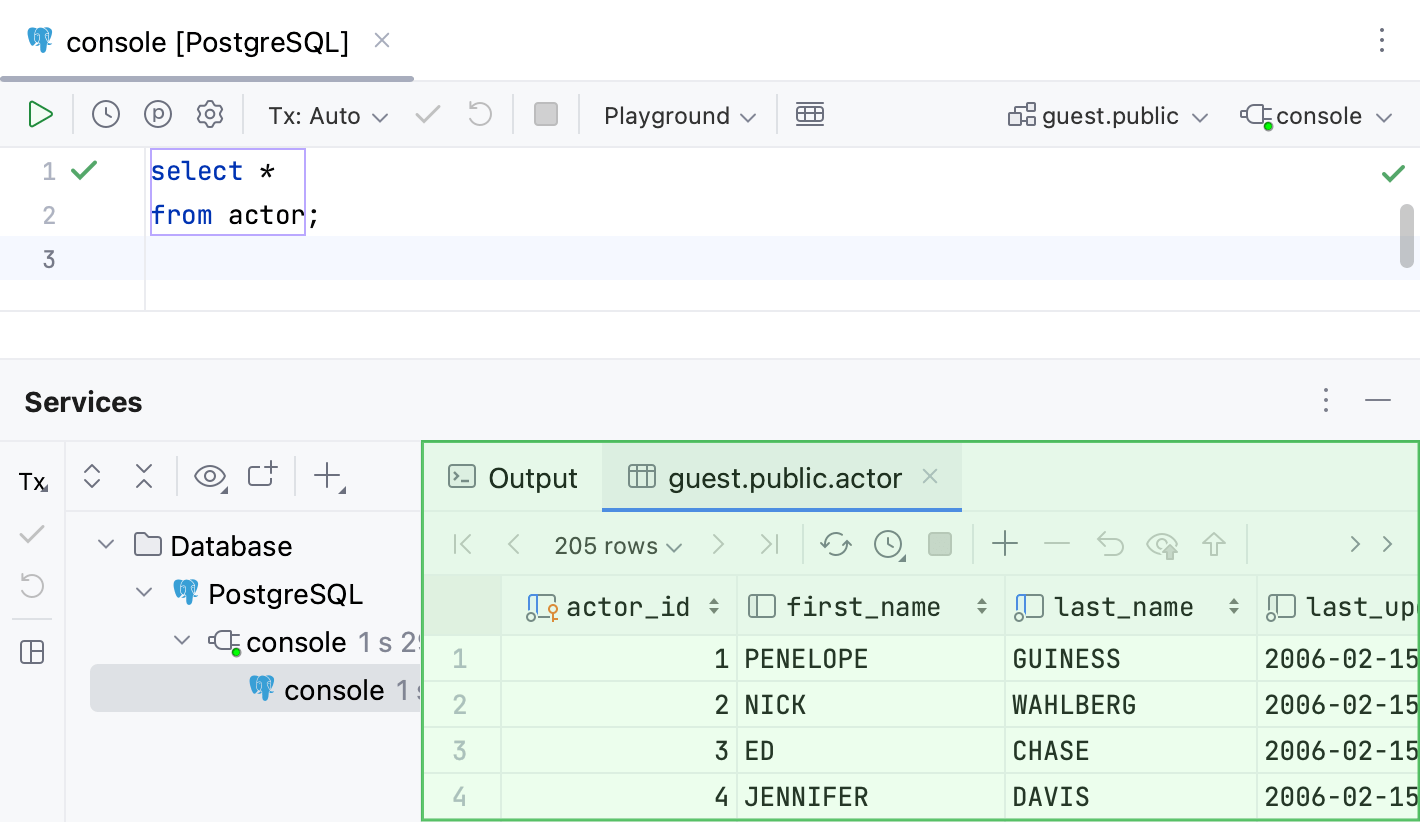This screenshot has width=1420, height=822.
Task: Switch schema via guest.public selector
Action: pos(1108,114)
